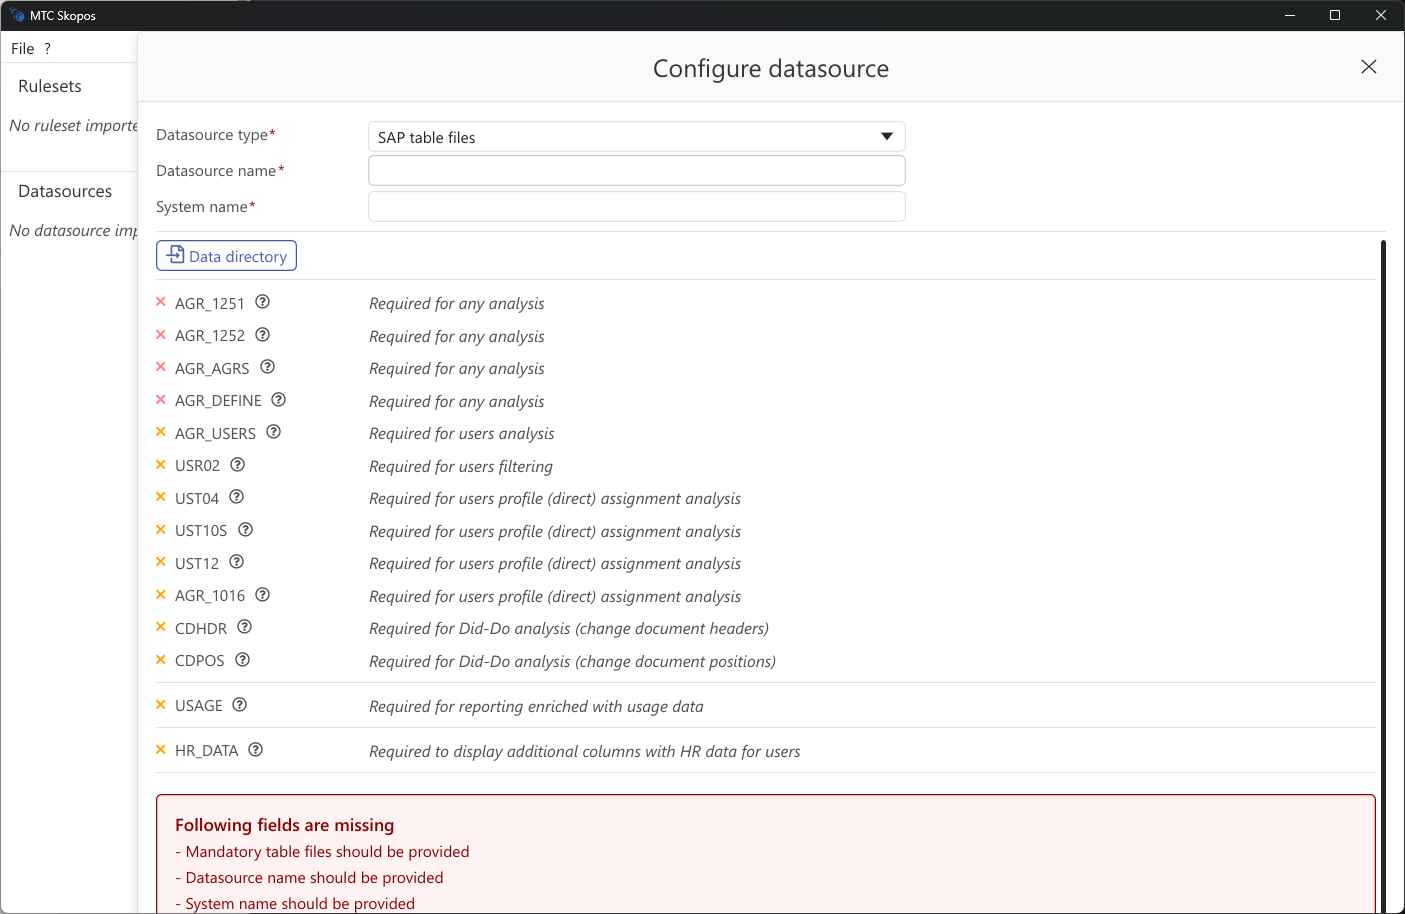
Task: Click the System name input field
Action: 636,206
